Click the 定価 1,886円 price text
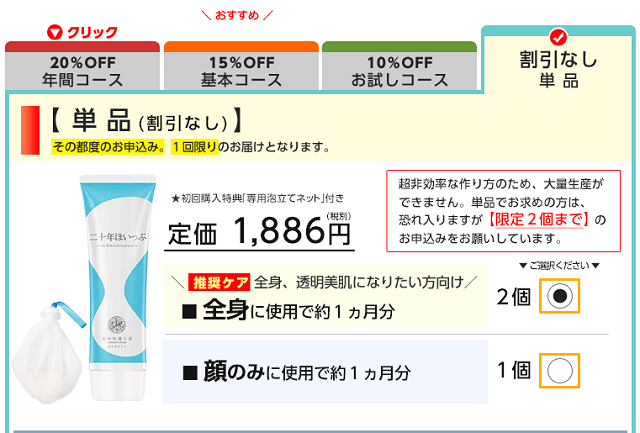This screenshot has height=433, width=640. pos(259,232)
